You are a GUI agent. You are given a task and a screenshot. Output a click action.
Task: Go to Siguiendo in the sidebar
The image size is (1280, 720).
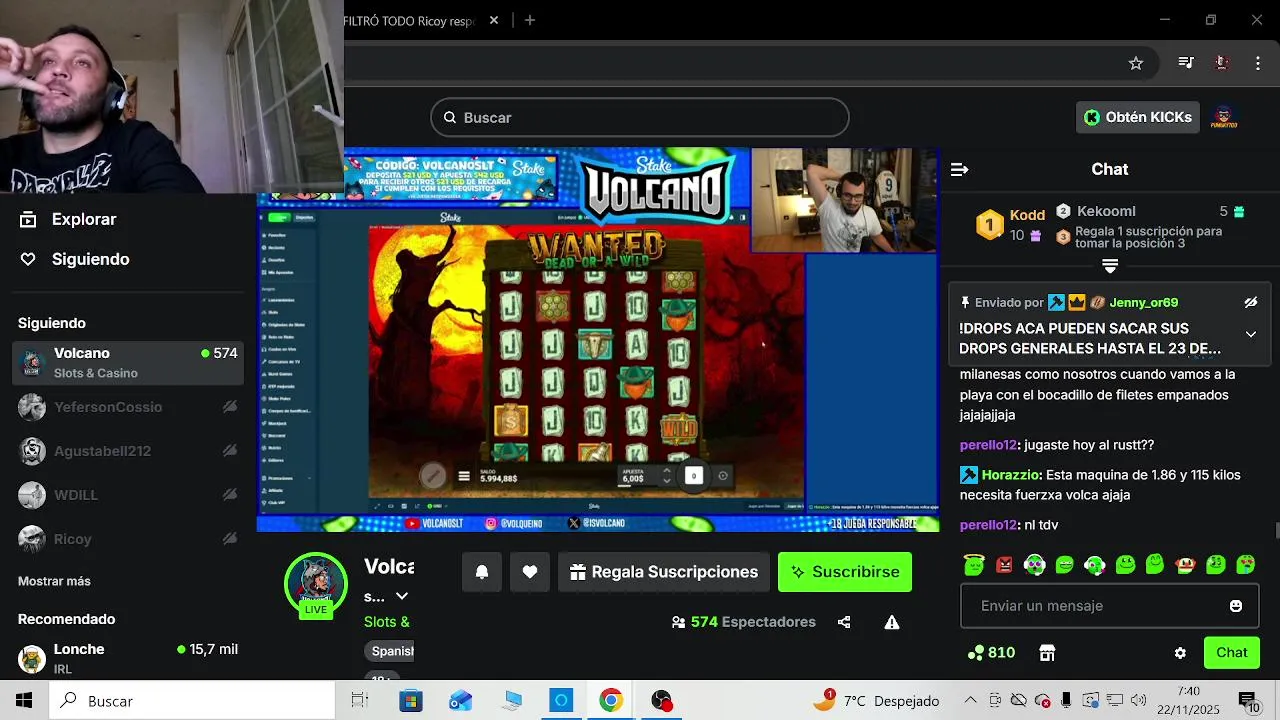[75, 259]
